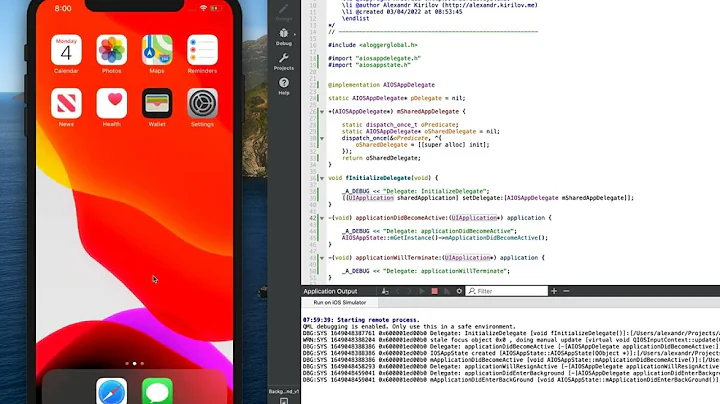Launch Safari from the dock
720x404 pixels.
pos(112,391)
